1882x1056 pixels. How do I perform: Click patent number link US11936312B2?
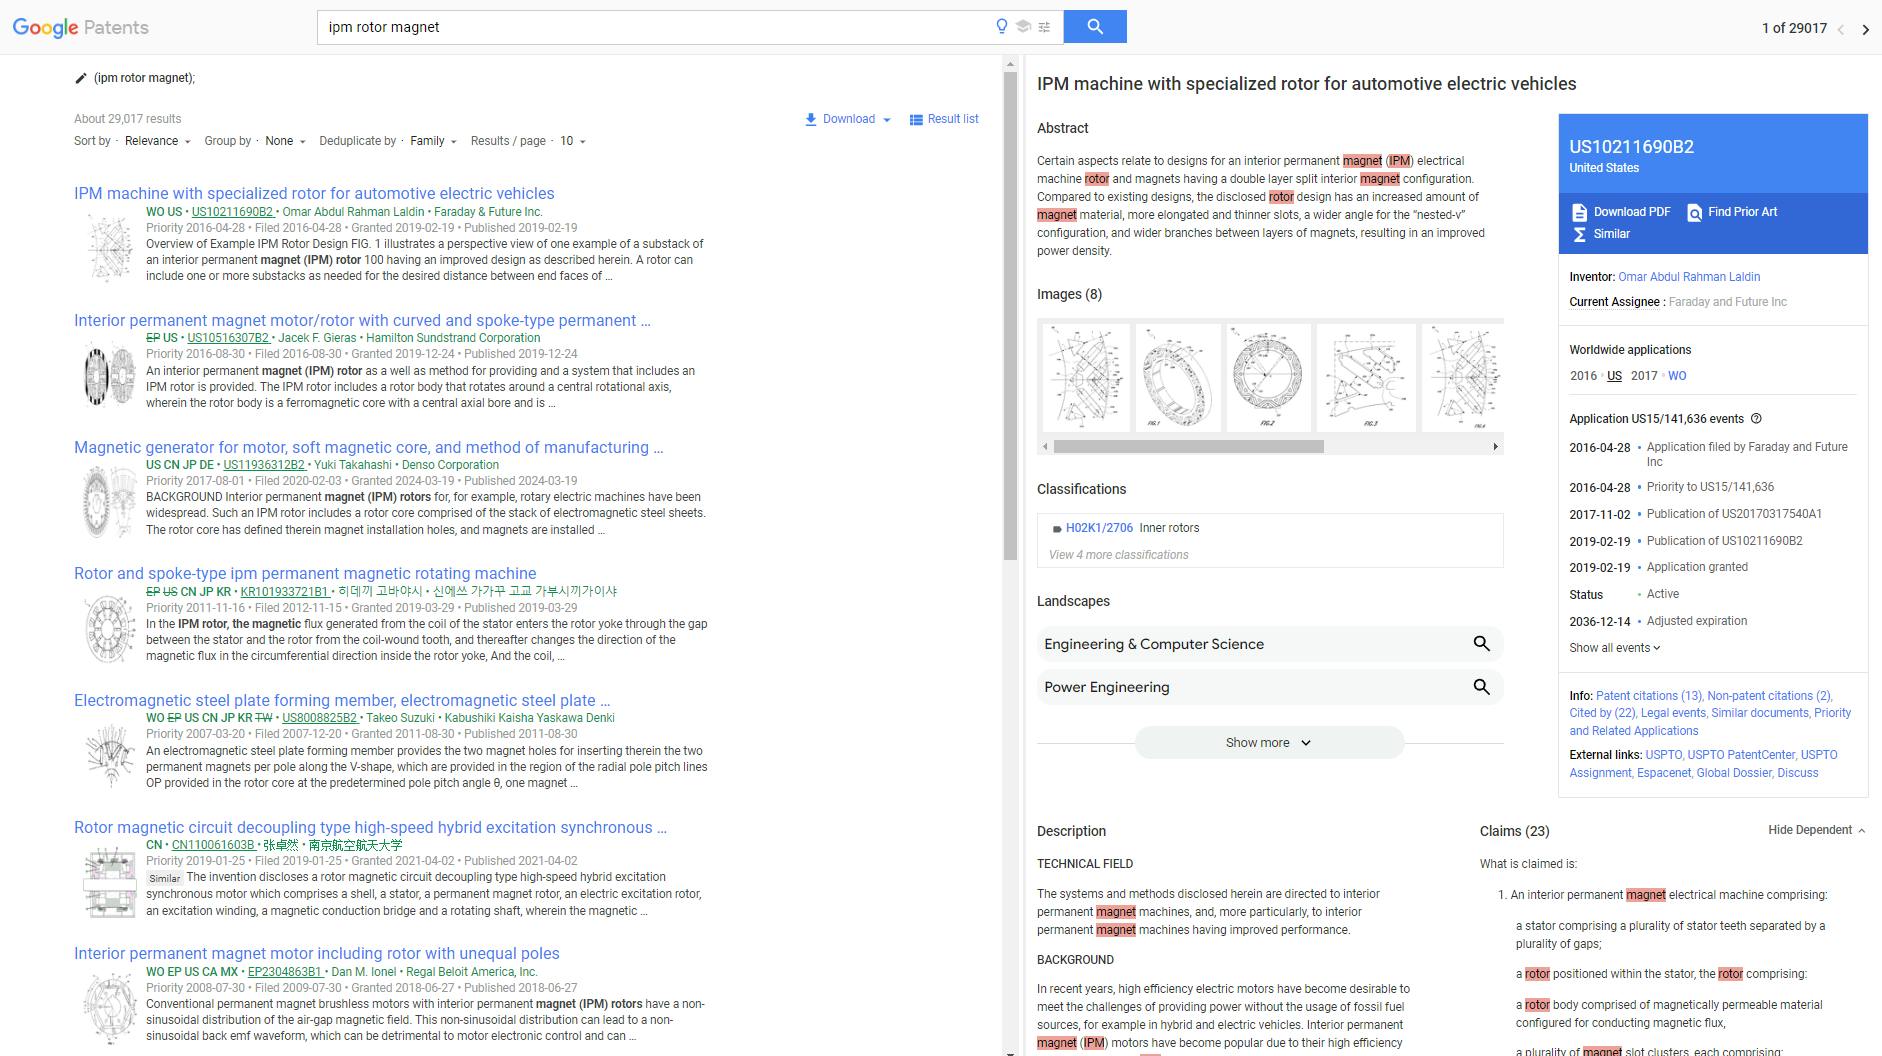pyautogui.click(x=264, y=465)
